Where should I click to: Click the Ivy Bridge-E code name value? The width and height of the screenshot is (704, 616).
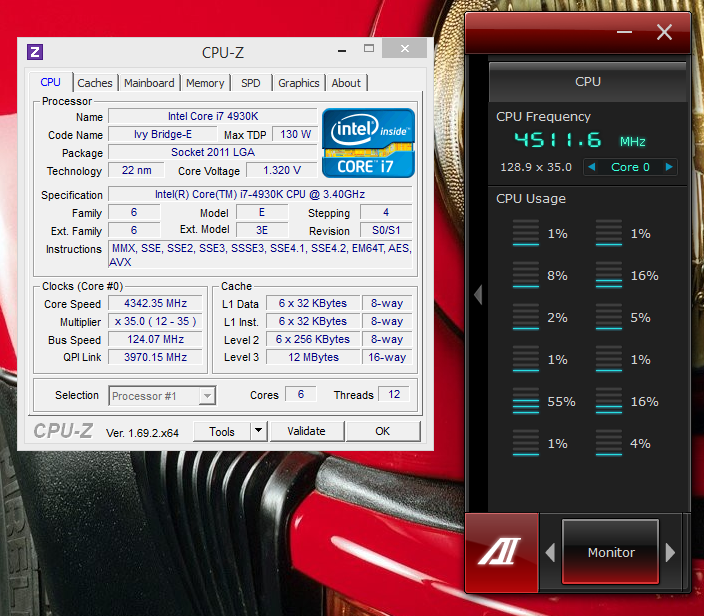[x=163, y=134]
